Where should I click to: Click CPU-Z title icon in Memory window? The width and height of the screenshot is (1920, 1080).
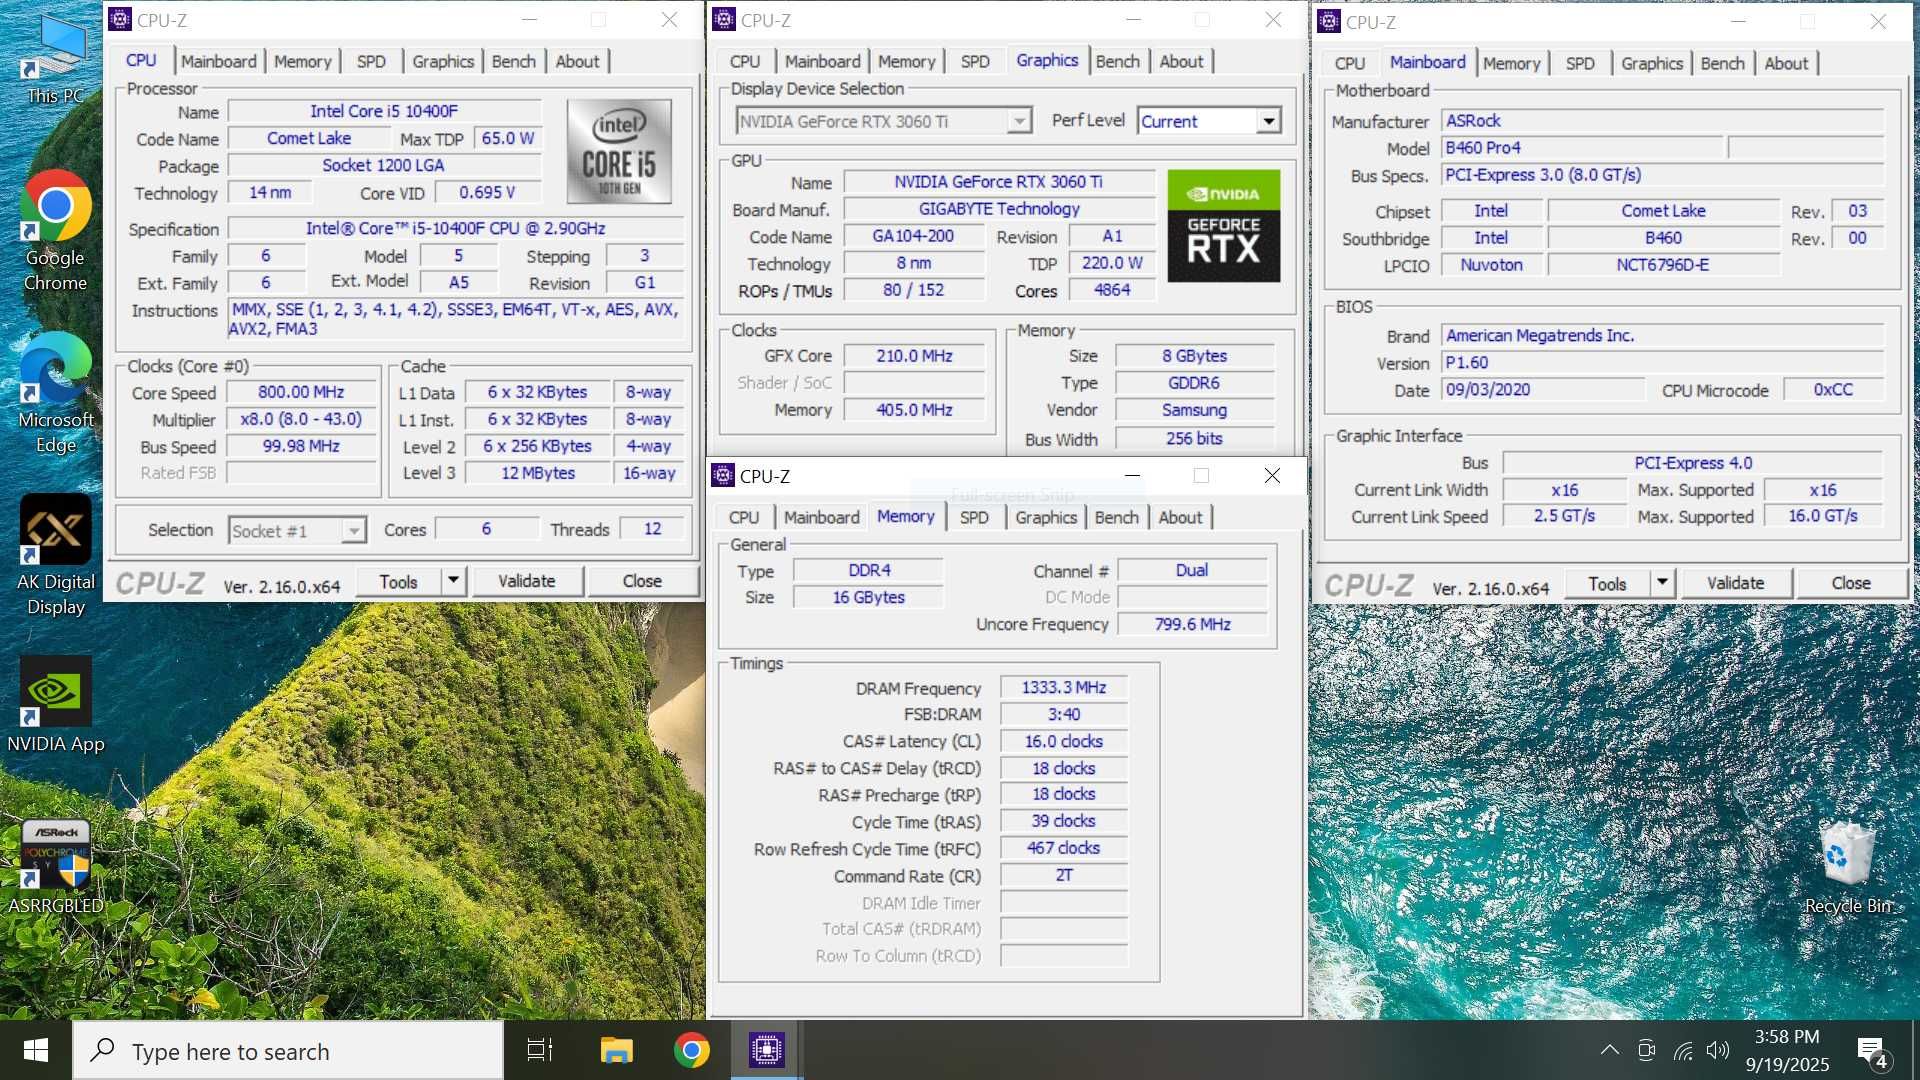[722, 476]
